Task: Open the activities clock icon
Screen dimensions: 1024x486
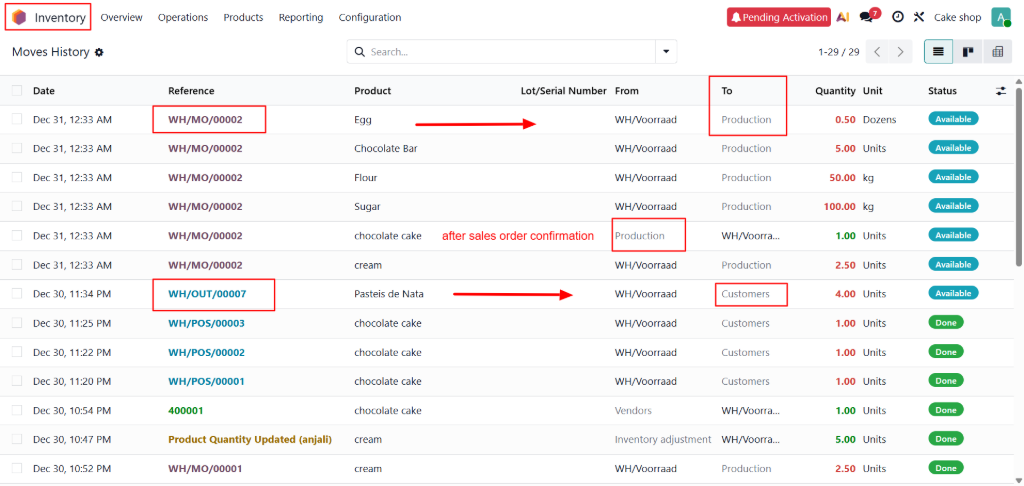Action: (897, 17)
